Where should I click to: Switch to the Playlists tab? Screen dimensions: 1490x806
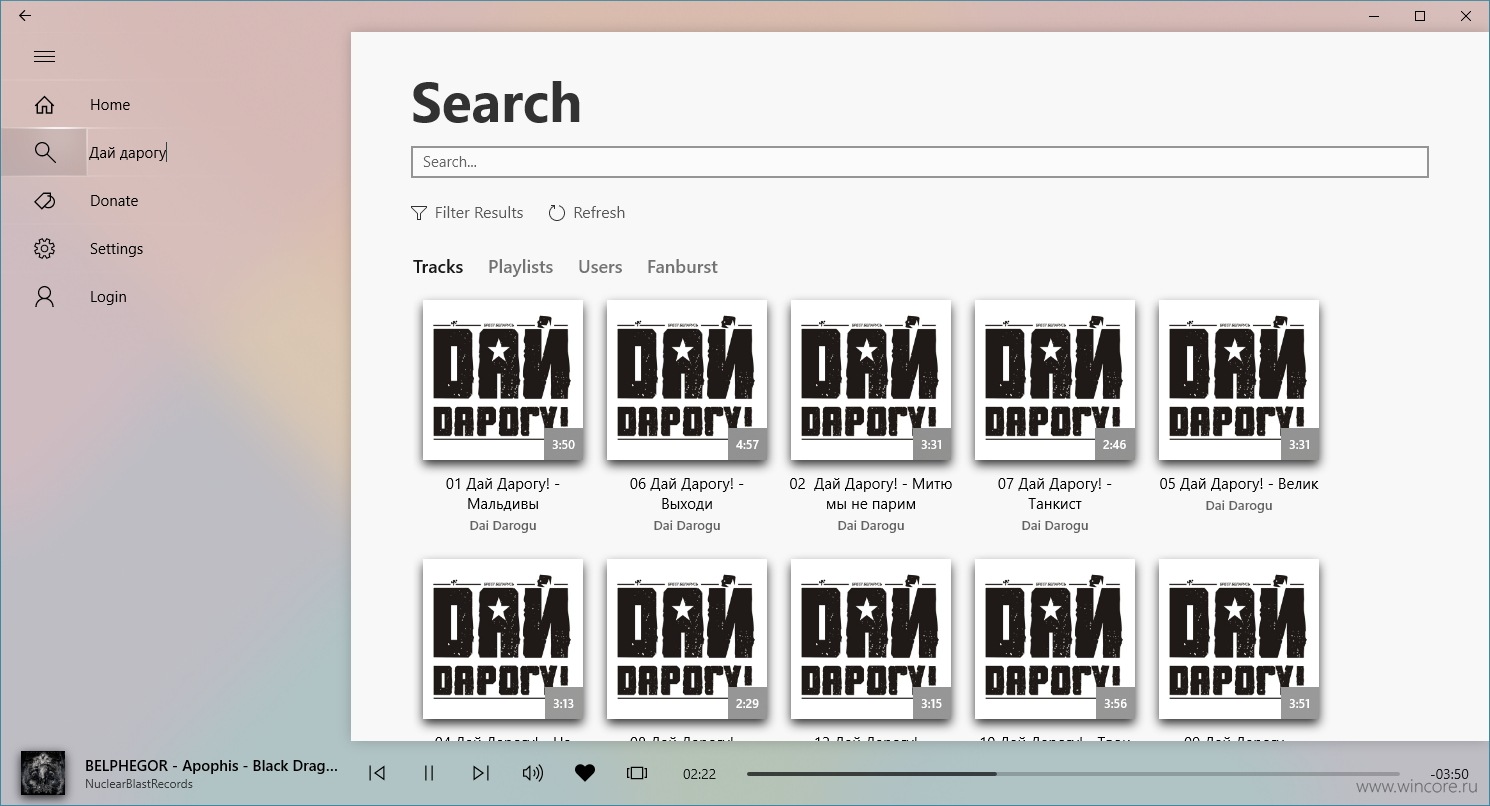[520, 267]
